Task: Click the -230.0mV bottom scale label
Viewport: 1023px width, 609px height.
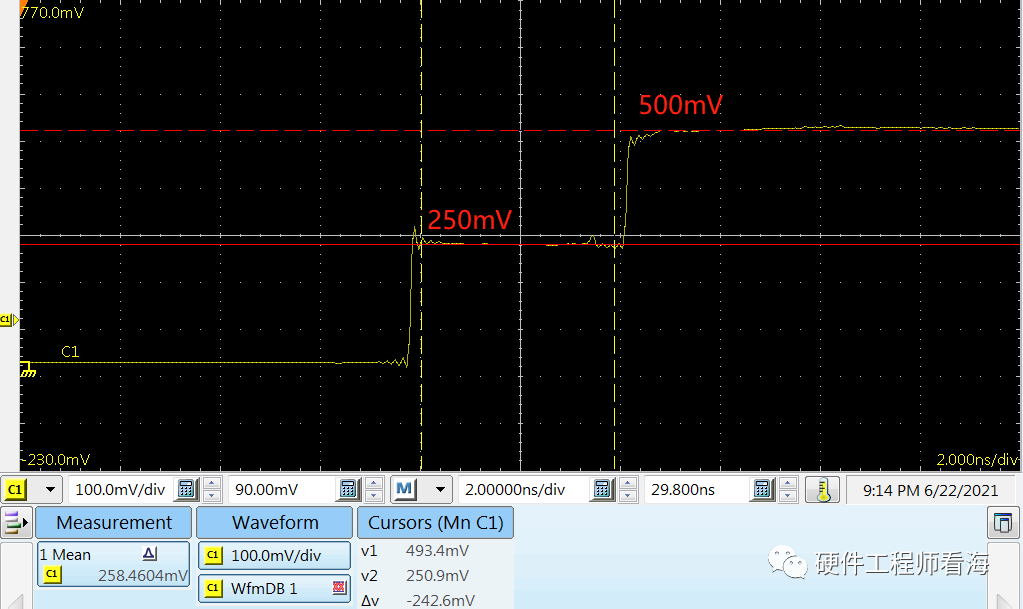Action: click(56, 460)
